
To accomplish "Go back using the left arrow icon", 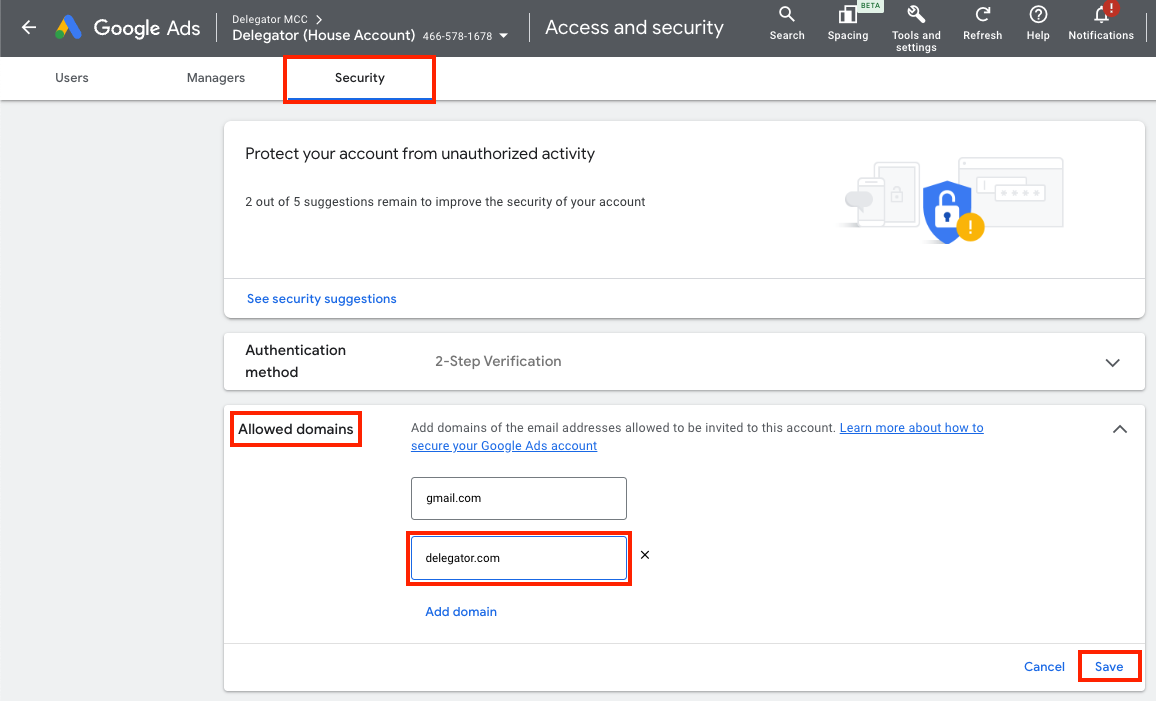I will pyautogui.click(x=29, y=28).
